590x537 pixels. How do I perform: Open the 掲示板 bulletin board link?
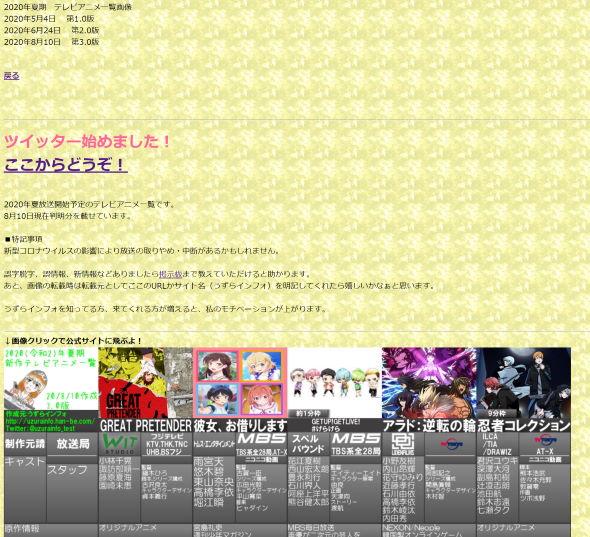pos(170,274)
